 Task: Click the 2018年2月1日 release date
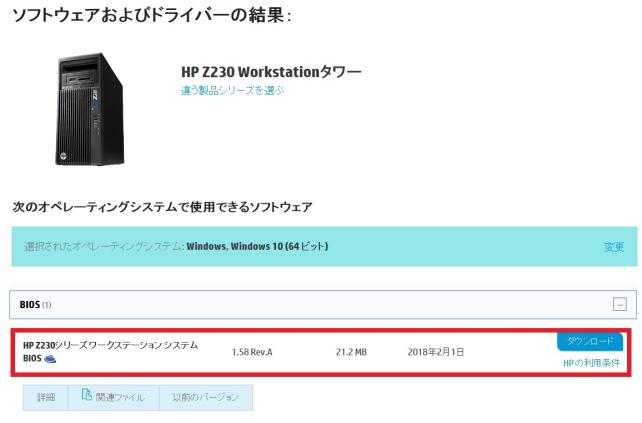pyautogui.click(x=436, y=352)
